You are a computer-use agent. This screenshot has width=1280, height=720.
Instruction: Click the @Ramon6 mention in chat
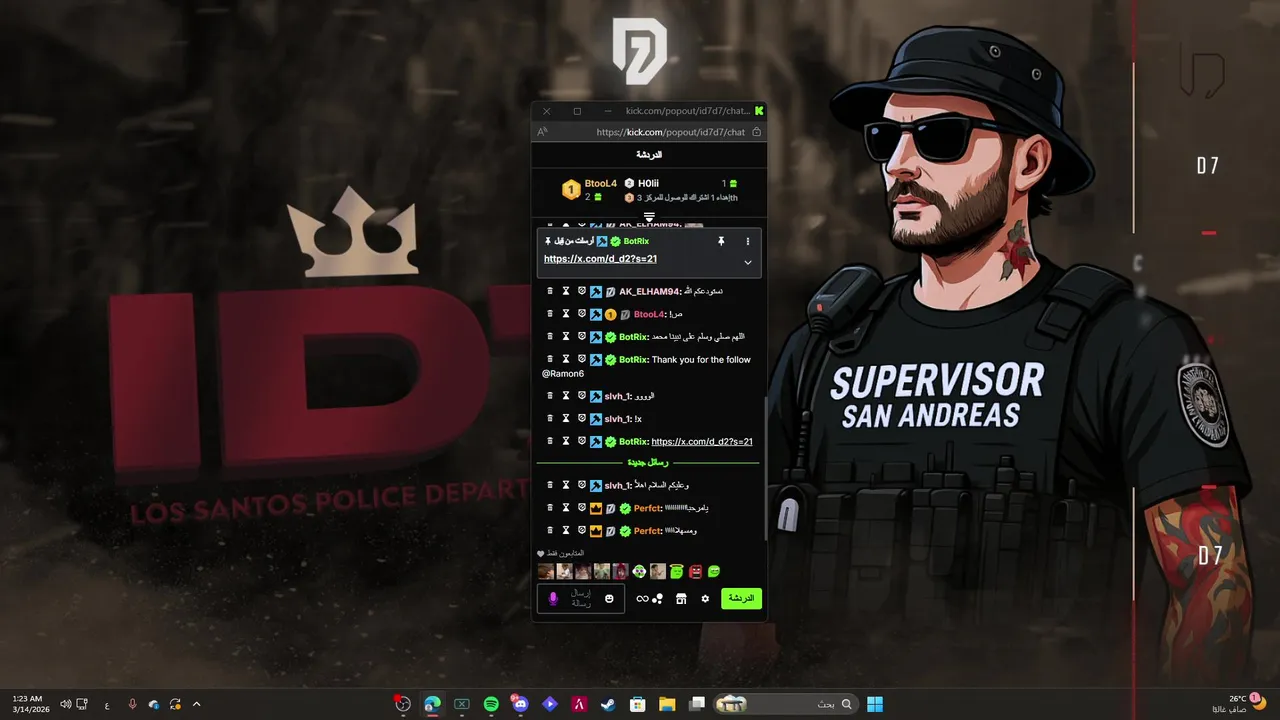click(x=563, y=373)
